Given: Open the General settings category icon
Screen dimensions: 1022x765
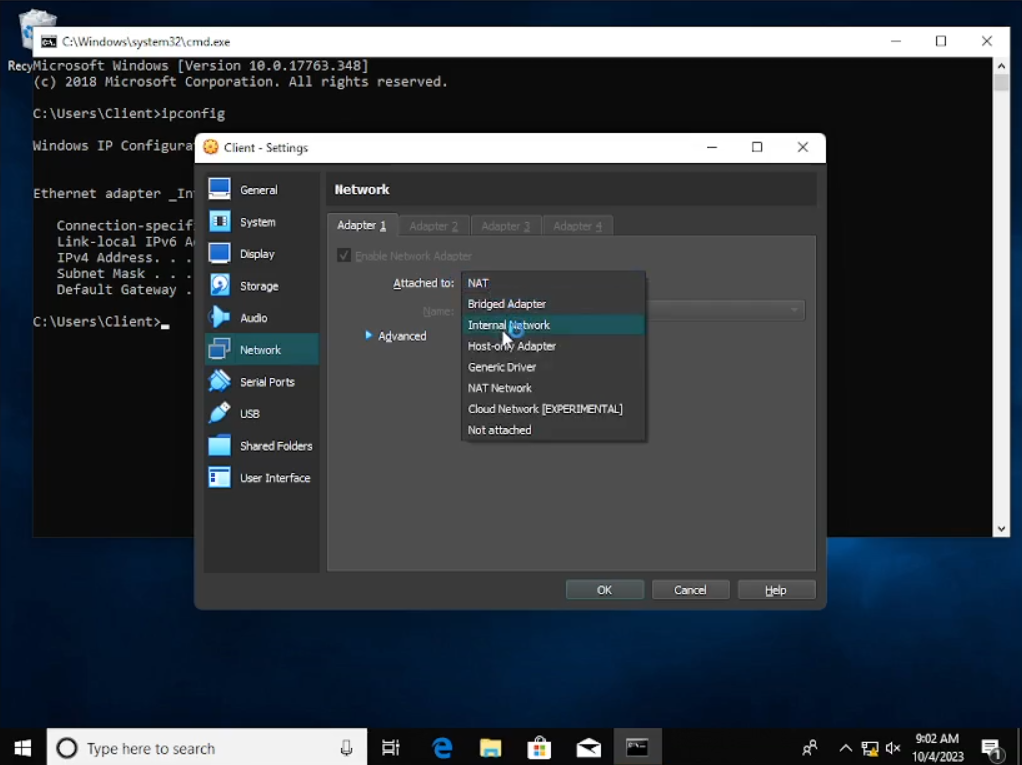Looking at the screenshot, I should 219,189.
